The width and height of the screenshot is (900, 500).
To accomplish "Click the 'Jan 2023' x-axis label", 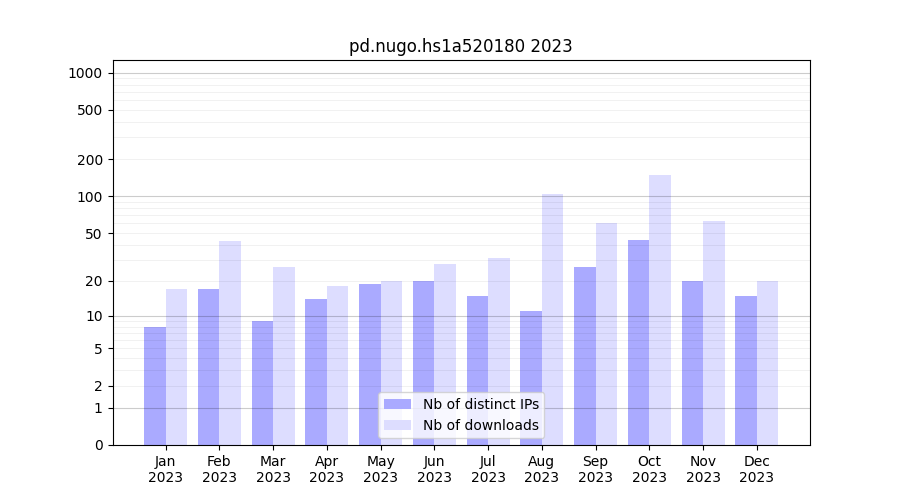I will click(166, 469).
